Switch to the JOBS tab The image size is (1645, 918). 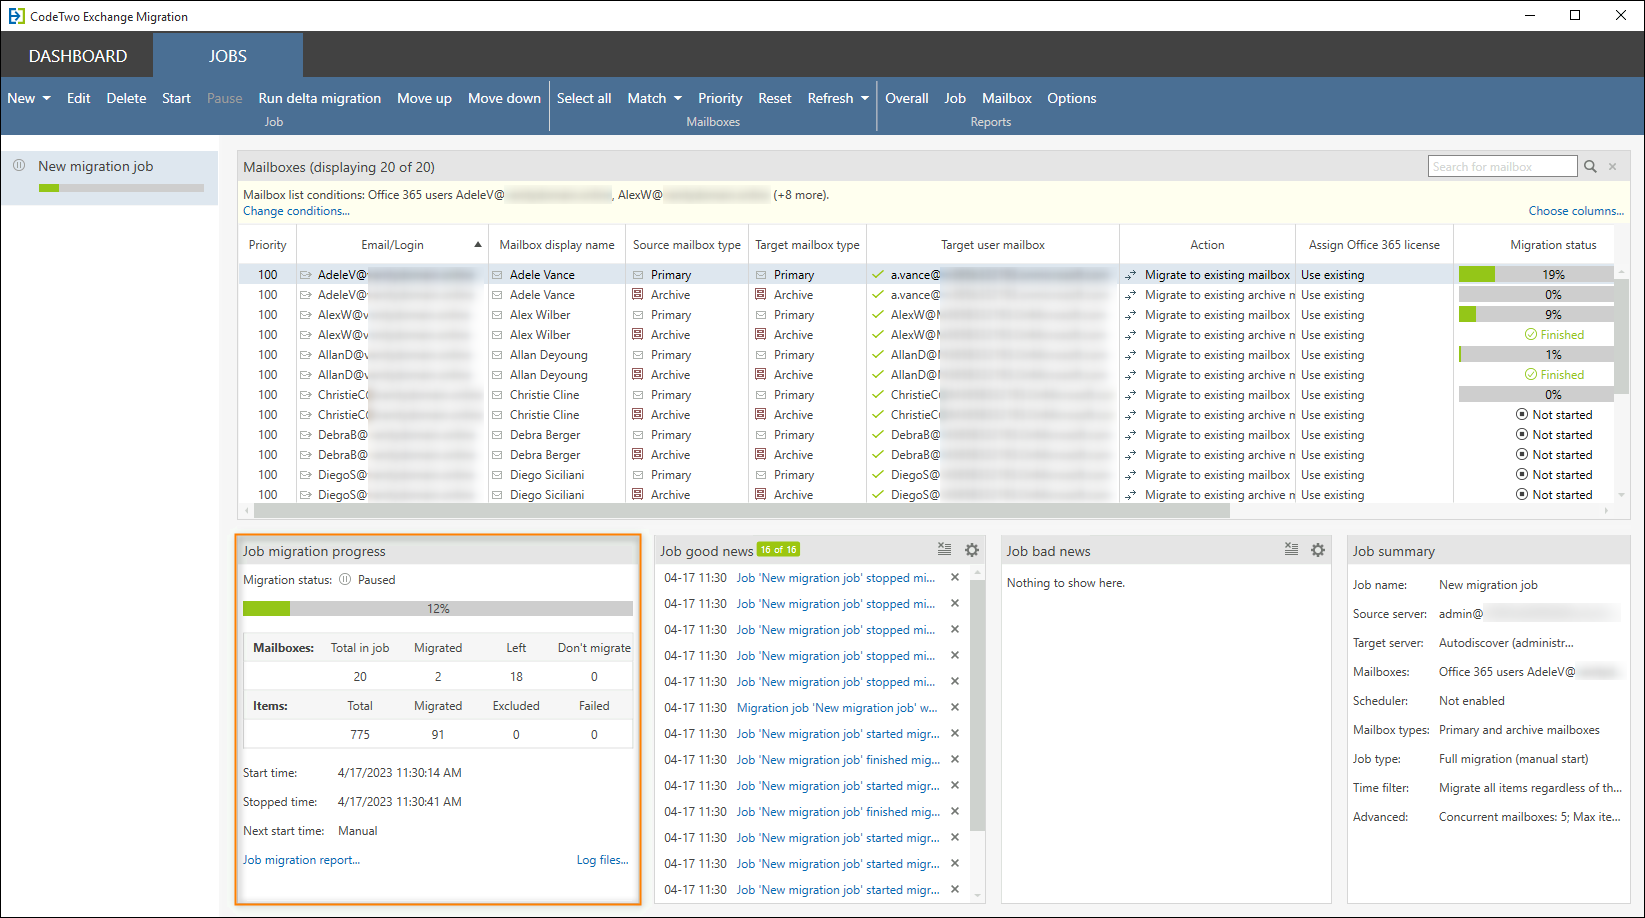tap(228, 56)
